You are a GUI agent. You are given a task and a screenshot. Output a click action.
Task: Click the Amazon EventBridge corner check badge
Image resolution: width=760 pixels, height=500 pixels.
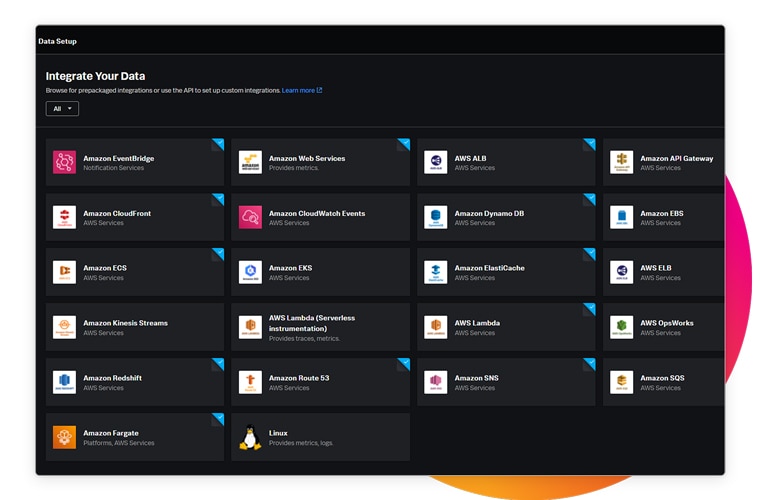click(219, 143)
